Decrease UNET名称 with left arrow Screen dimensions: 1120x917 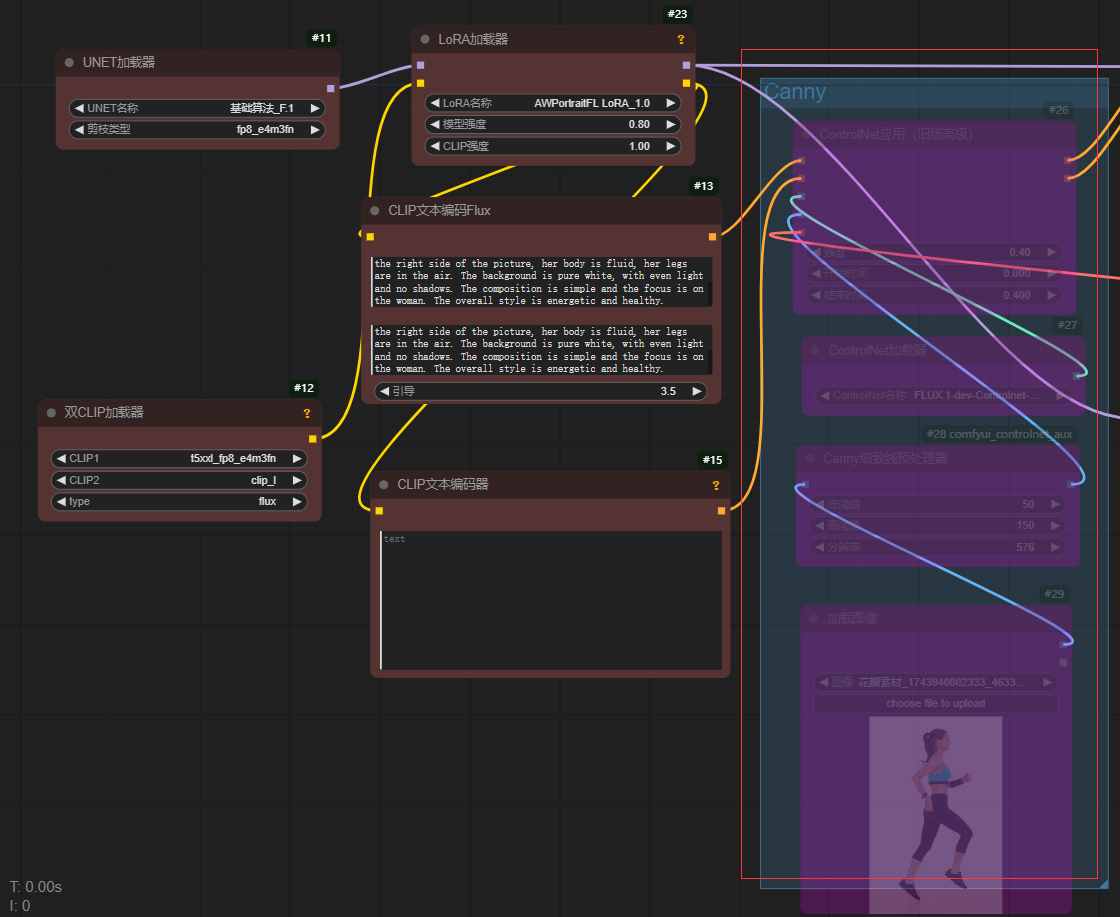(79, 109)
